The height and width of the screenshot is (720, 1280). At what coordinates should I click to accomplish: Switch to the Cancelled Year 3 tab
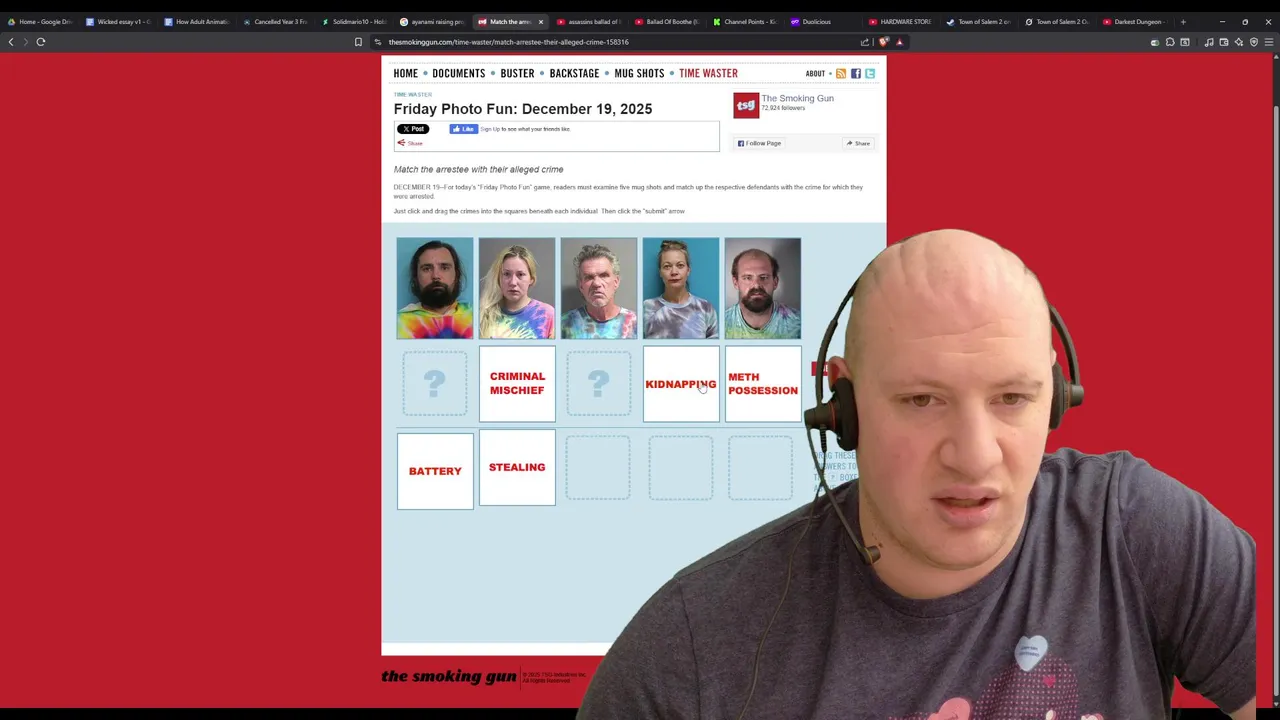click(275, 21)
